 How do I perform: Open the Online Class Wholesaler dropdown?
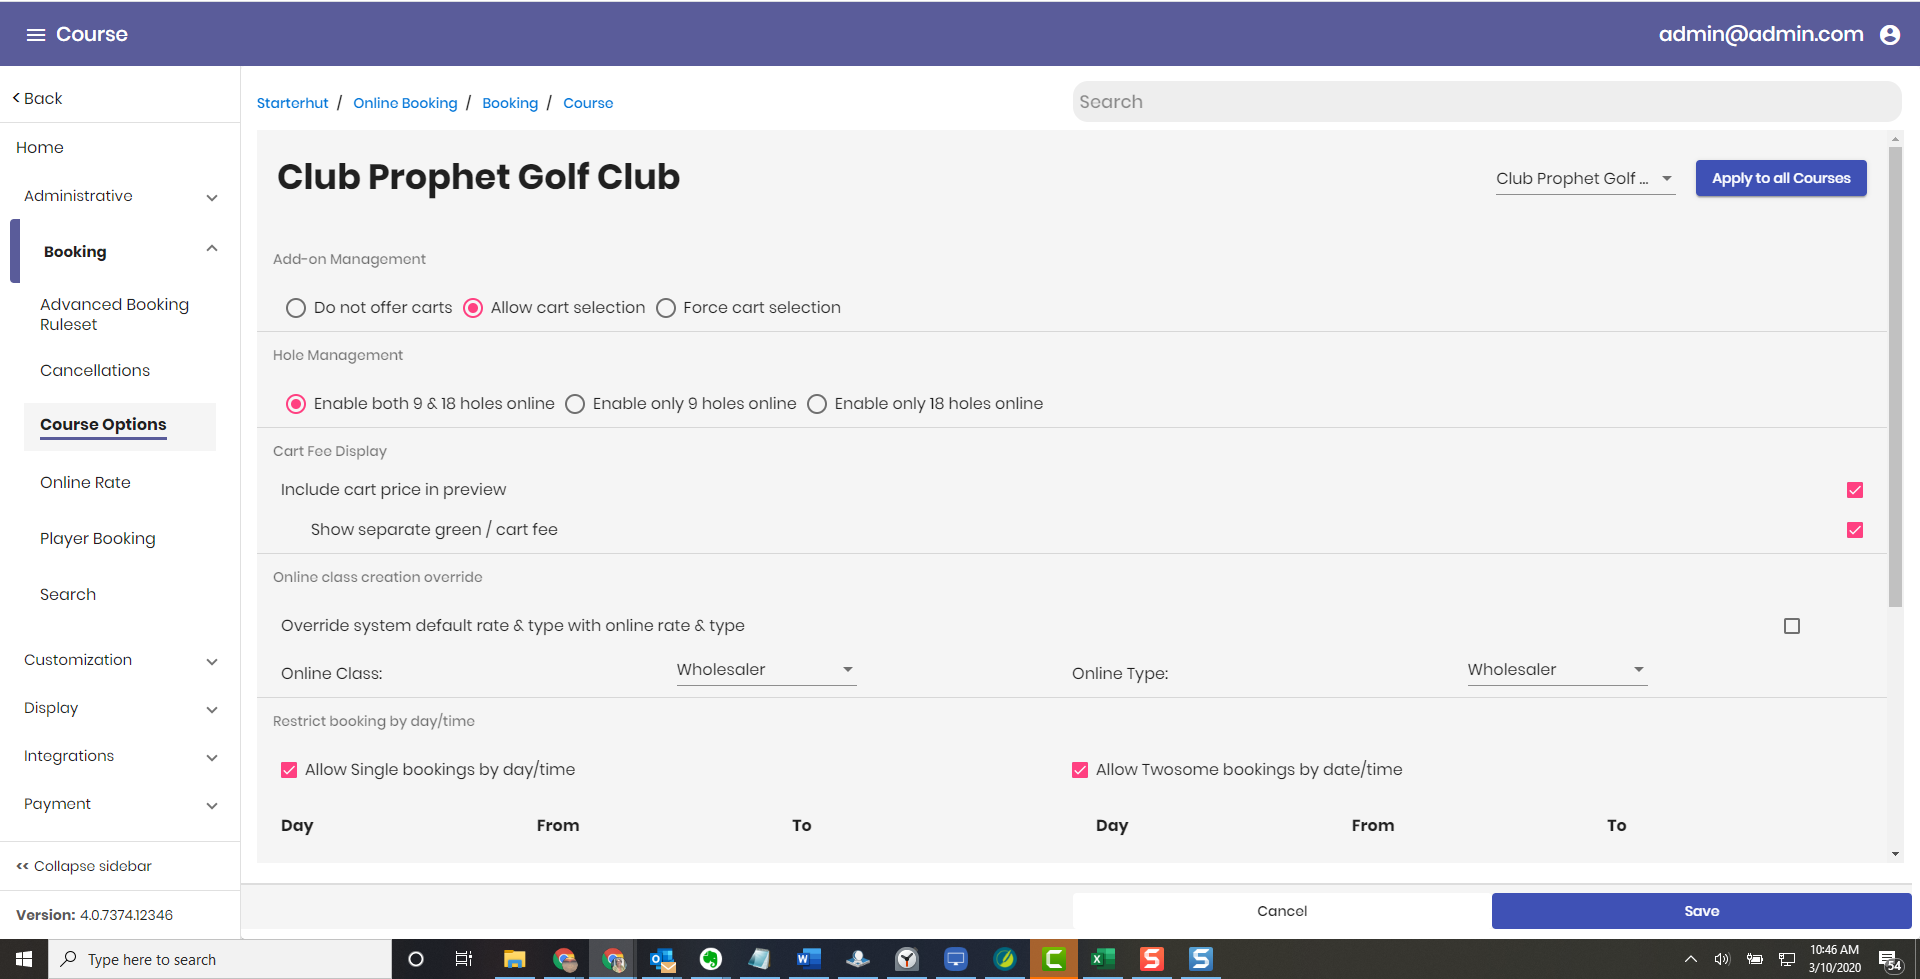766,670
